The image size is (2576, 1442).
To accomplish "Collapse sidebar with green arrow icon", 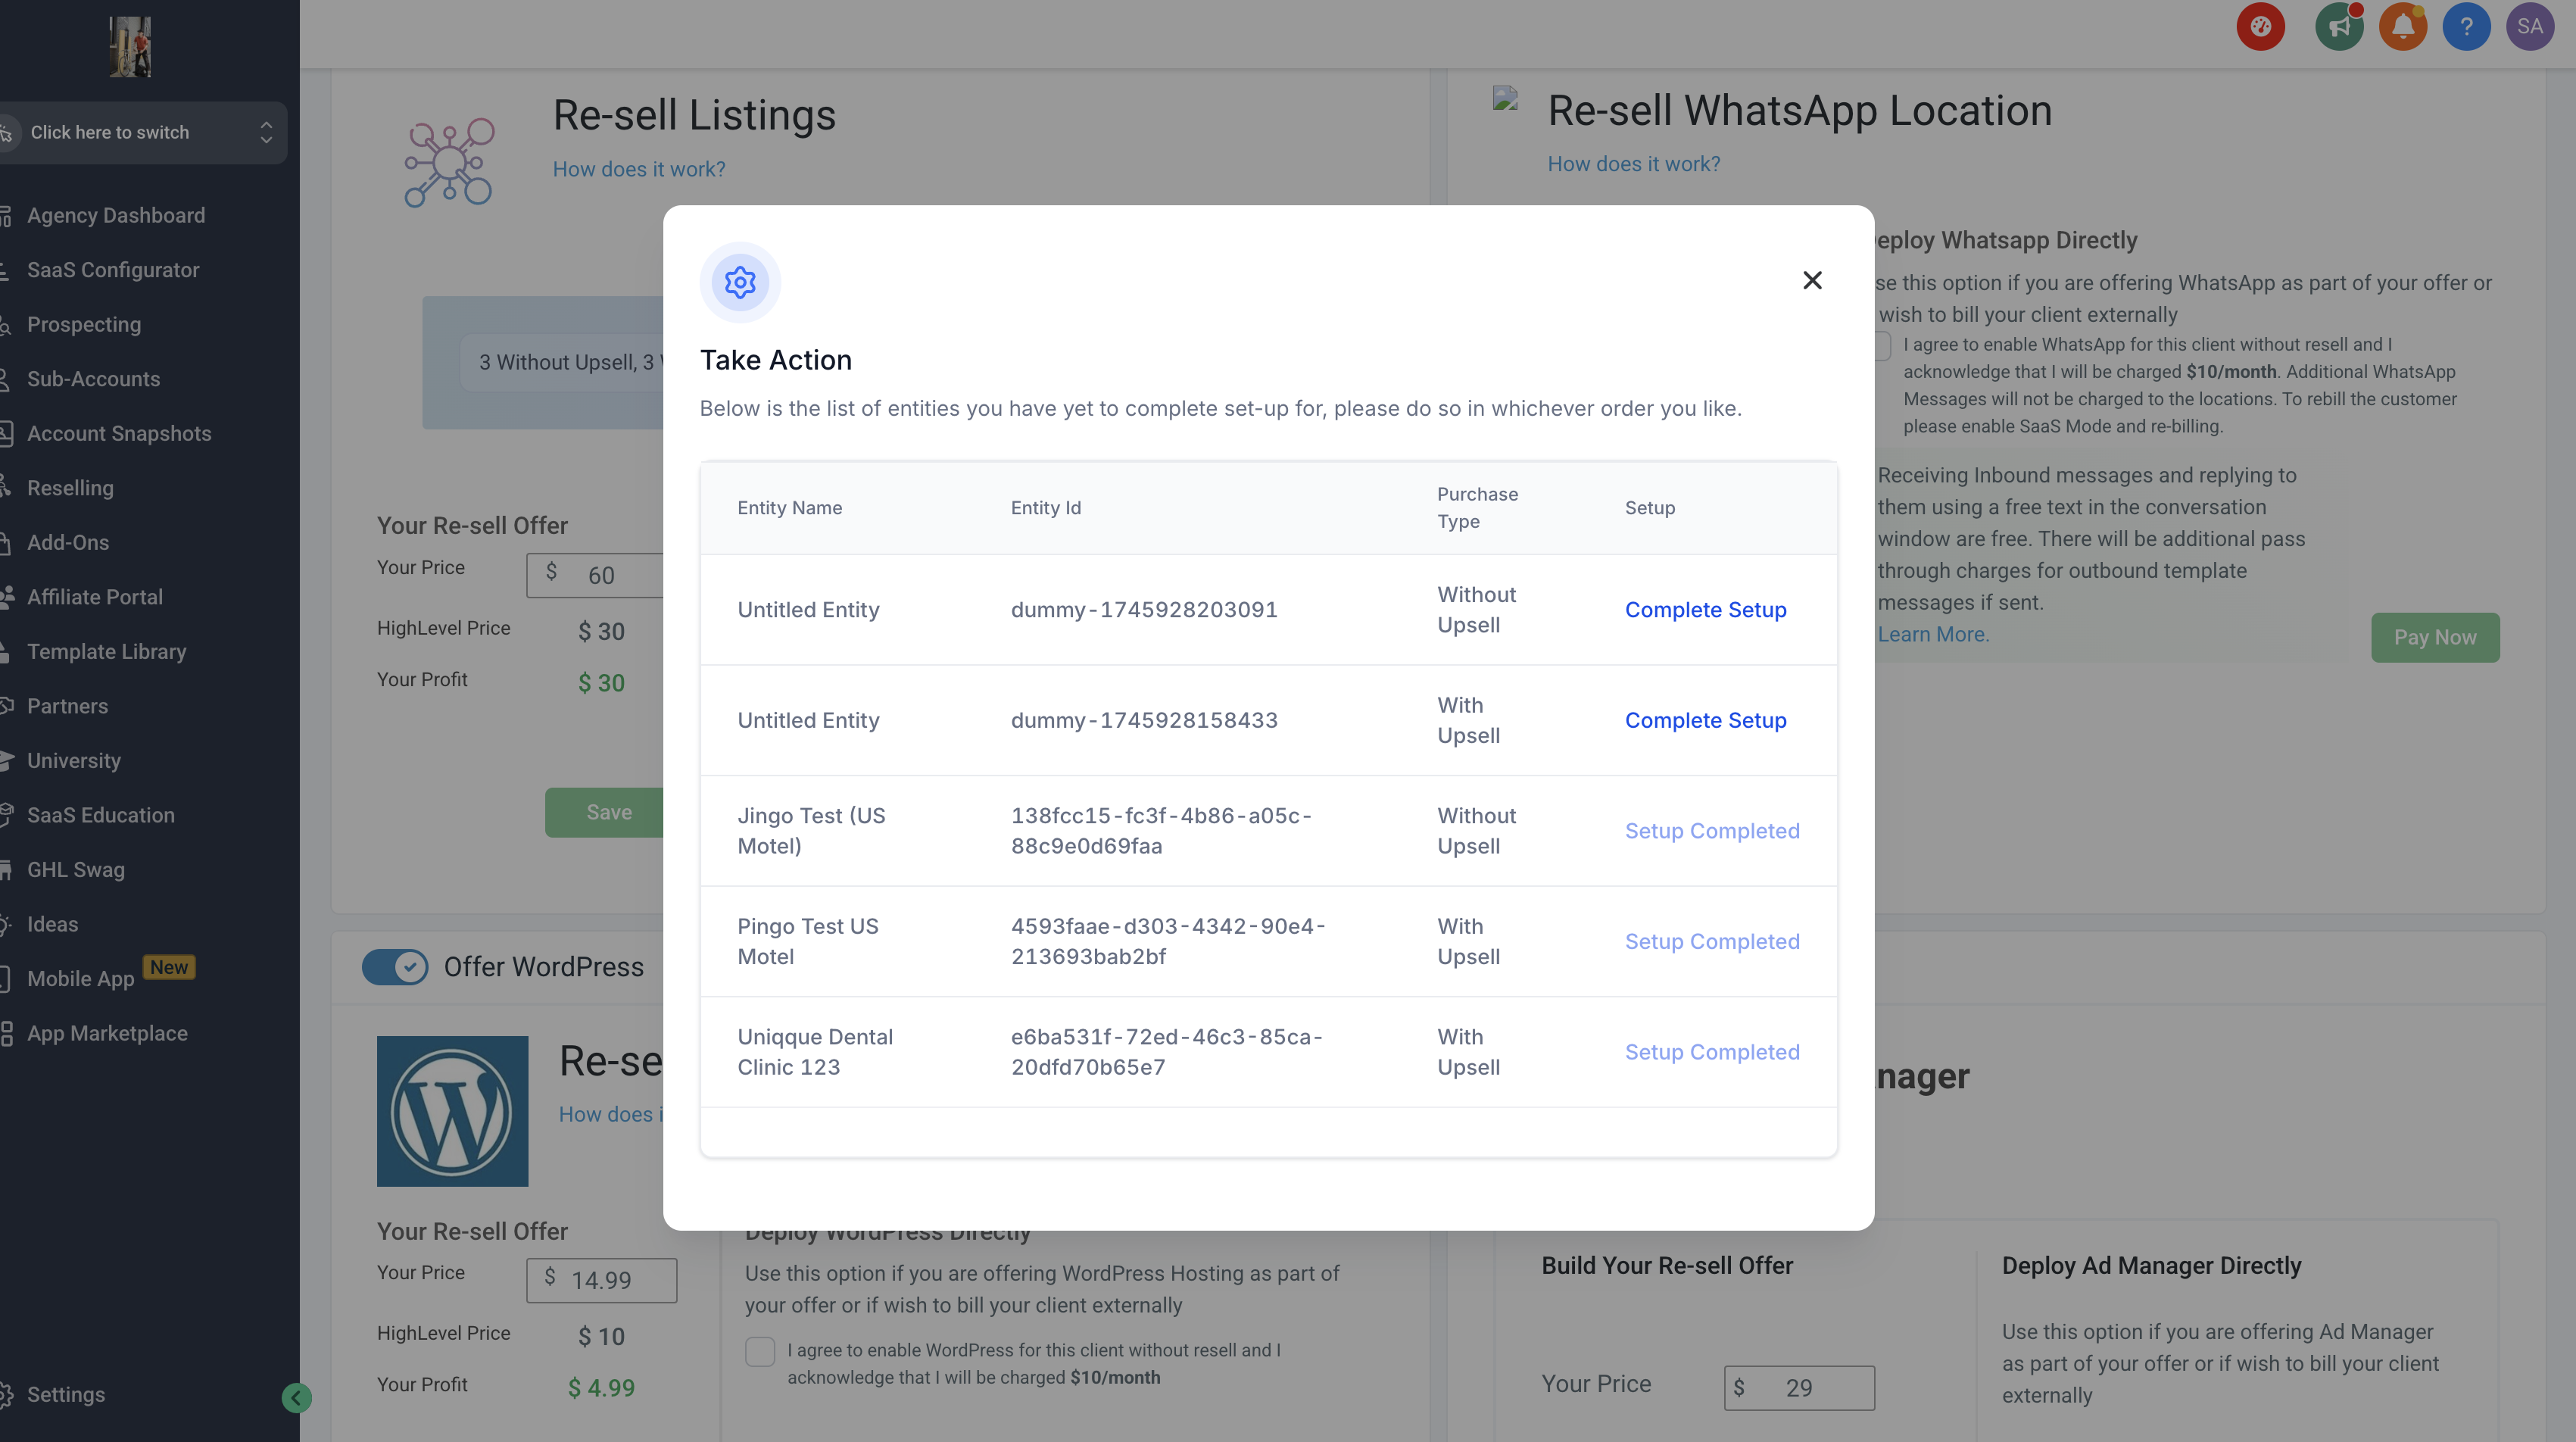I will coord(296,1397).
